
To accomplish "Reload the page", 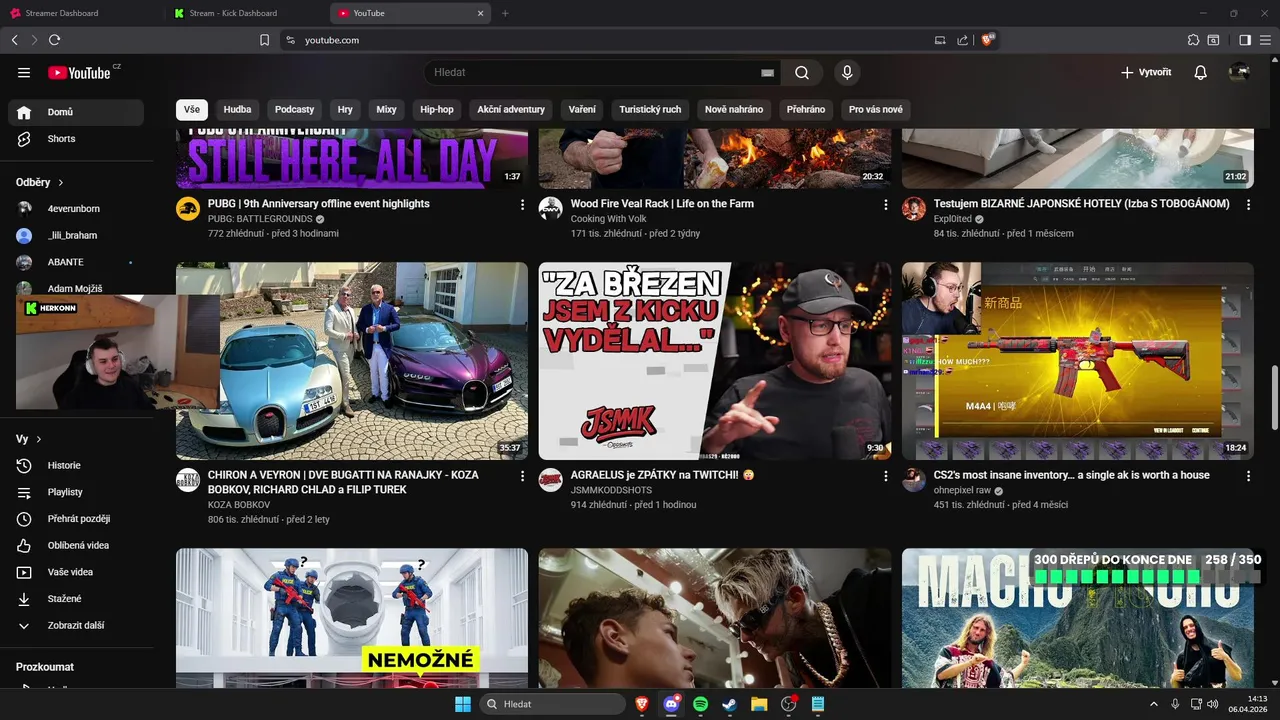I will 54,40.
